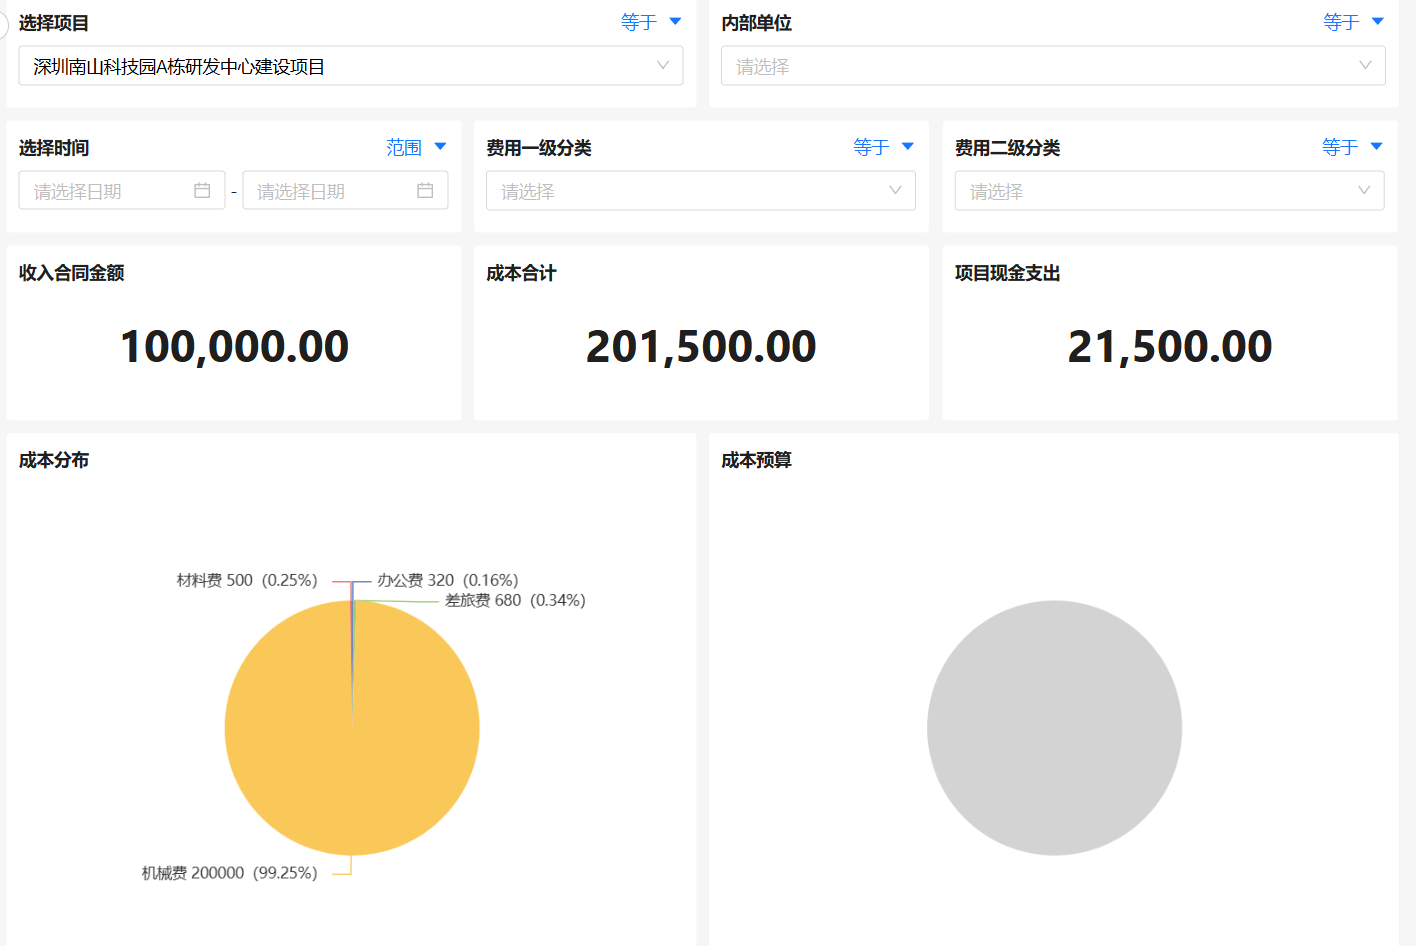Click the 收入合同金额 card title
1416x946 pixels.
[x=71, y=273]
